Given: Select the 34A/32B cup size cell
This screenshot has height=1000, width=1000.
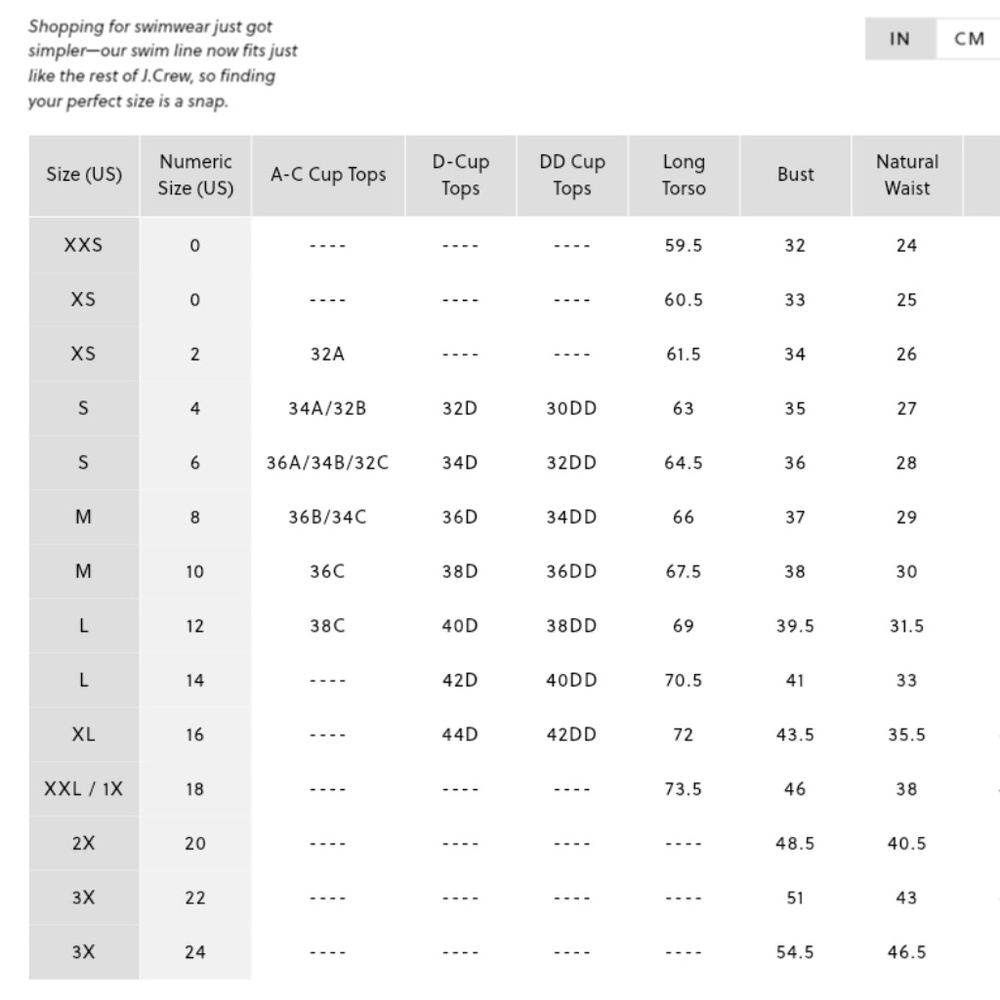Looking at the screenshot, I should pyautogui.click(x=328, y=408).
